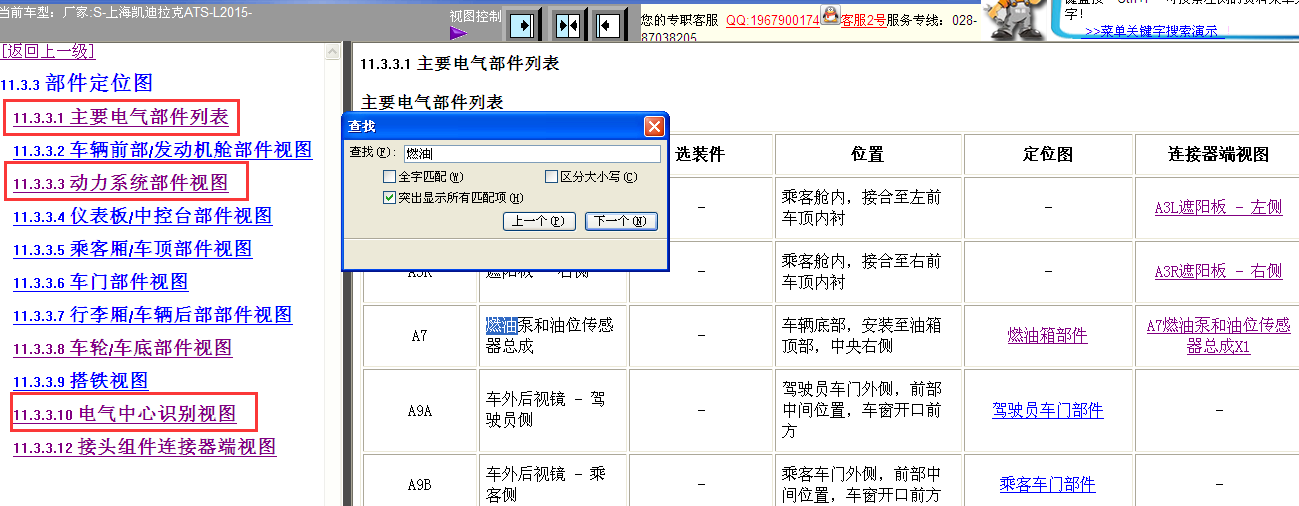The height and width of the screenshot is (506, 1299).
Task: Click the 连接器端视图 column header
Action: (1218, 155)
